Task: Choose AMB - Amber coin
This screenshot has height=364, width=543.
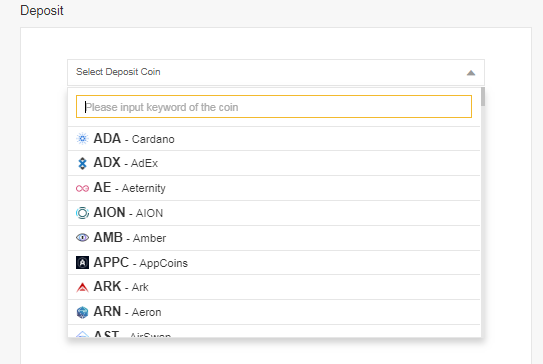Action: click(274, 238)
